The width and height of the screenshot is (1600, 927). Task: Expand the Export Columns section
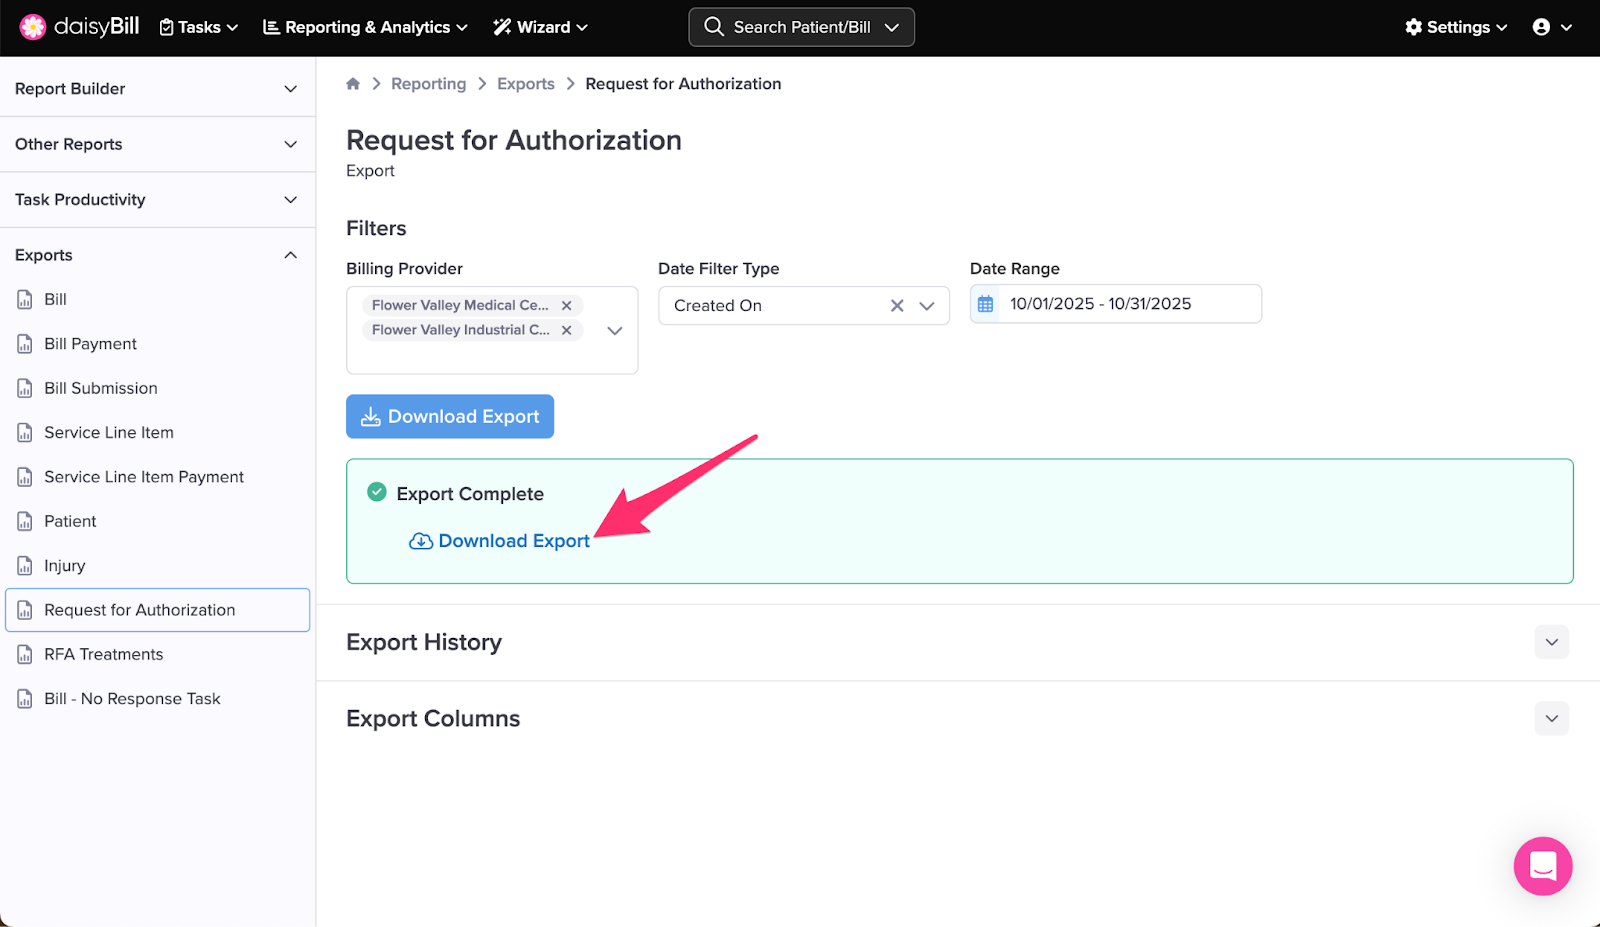point(1551,718)
